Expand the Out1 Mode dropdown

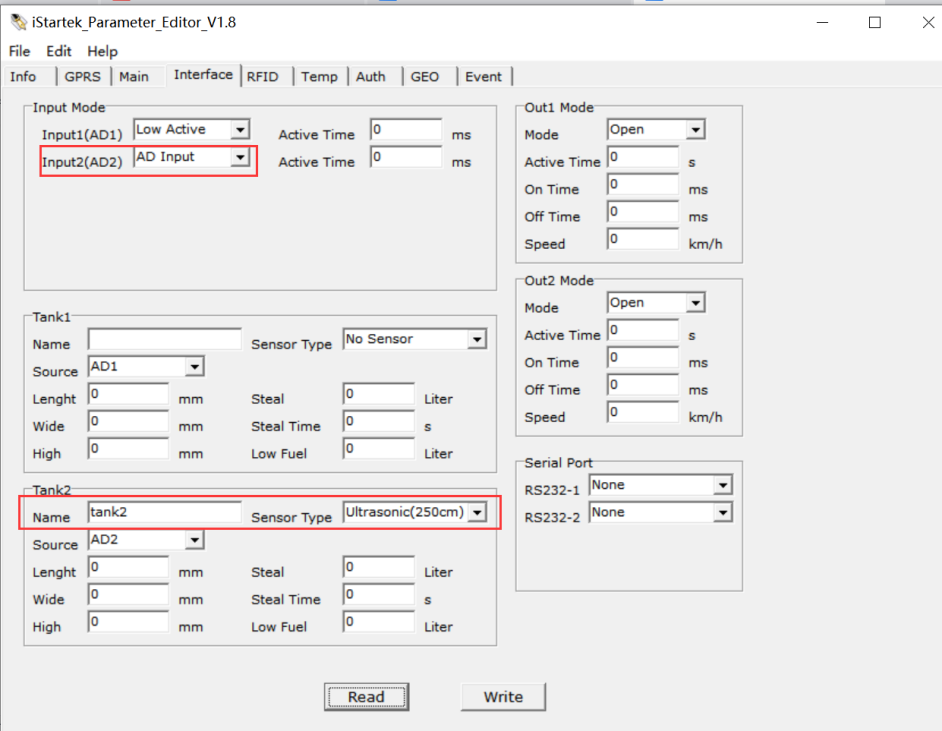pos(696,130)
